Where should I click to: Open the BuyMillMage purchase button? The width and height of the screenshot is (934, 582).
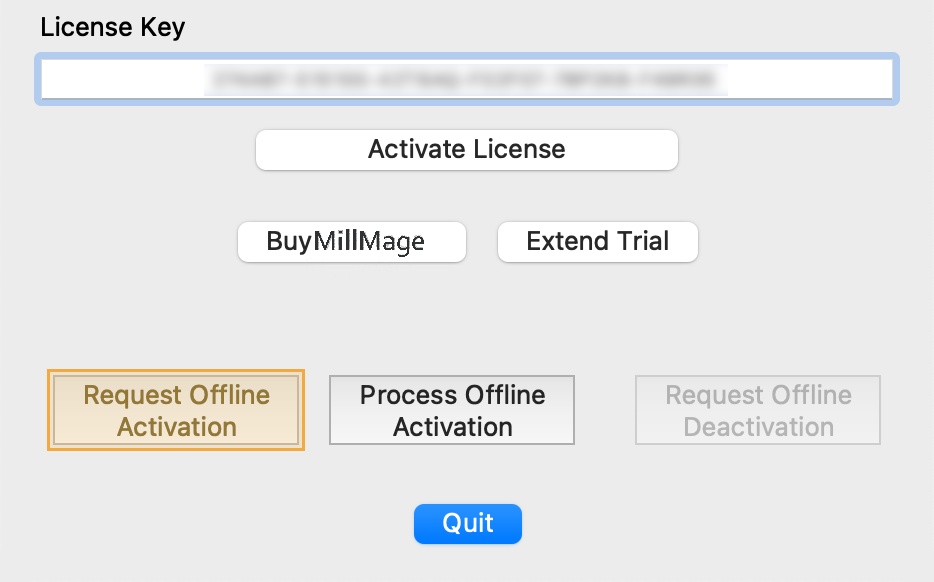(352, 242)
